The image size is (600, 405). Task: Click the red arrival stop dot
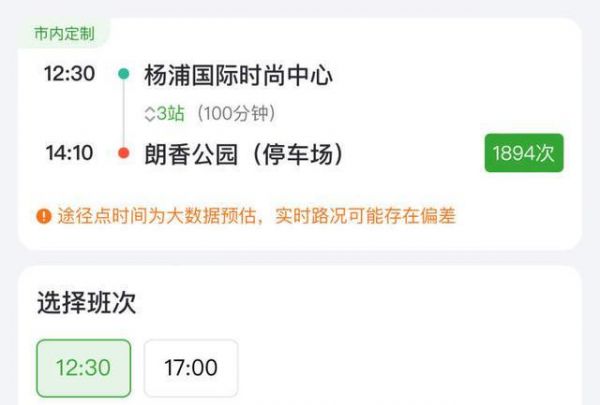coord(124,153)
